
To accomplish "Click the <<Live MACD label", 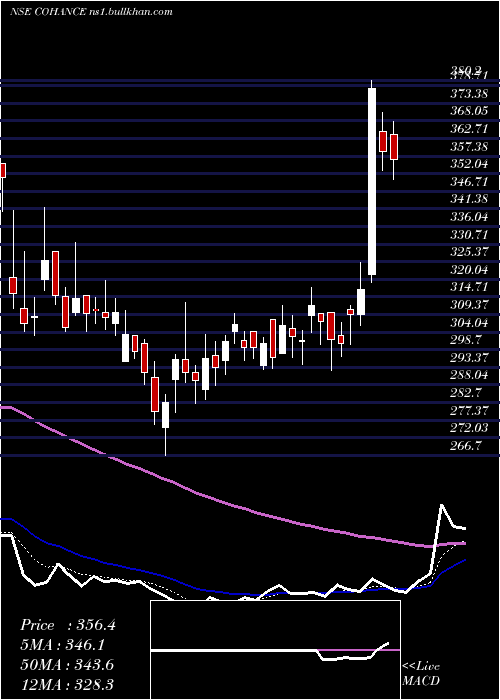I will coord(421,673).
